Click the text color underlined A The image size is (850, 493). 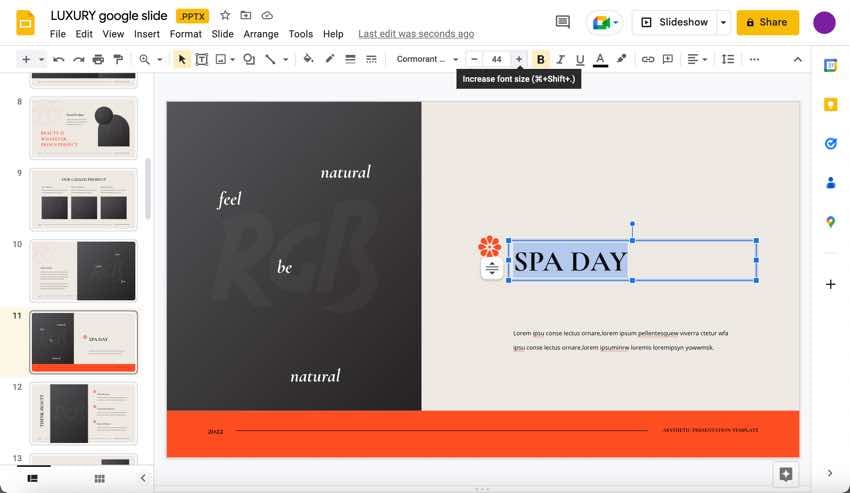[600, 60]
